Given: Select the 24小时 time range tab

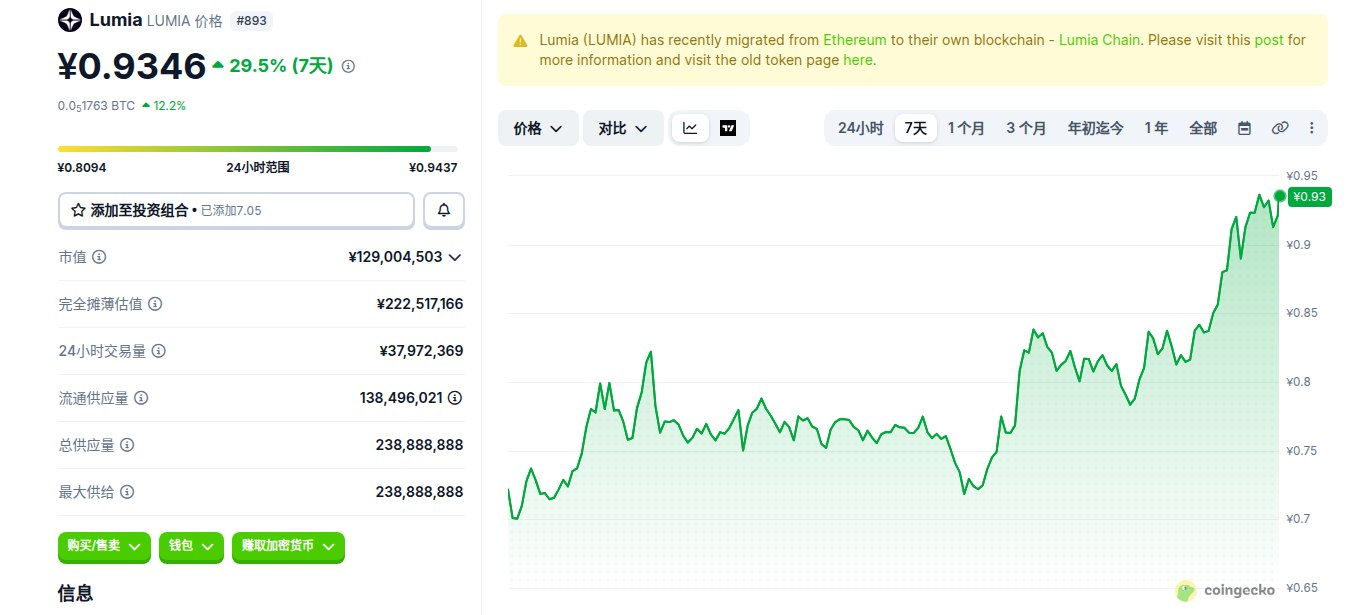Looking at the screenshot, I should [x=860, y=128].
